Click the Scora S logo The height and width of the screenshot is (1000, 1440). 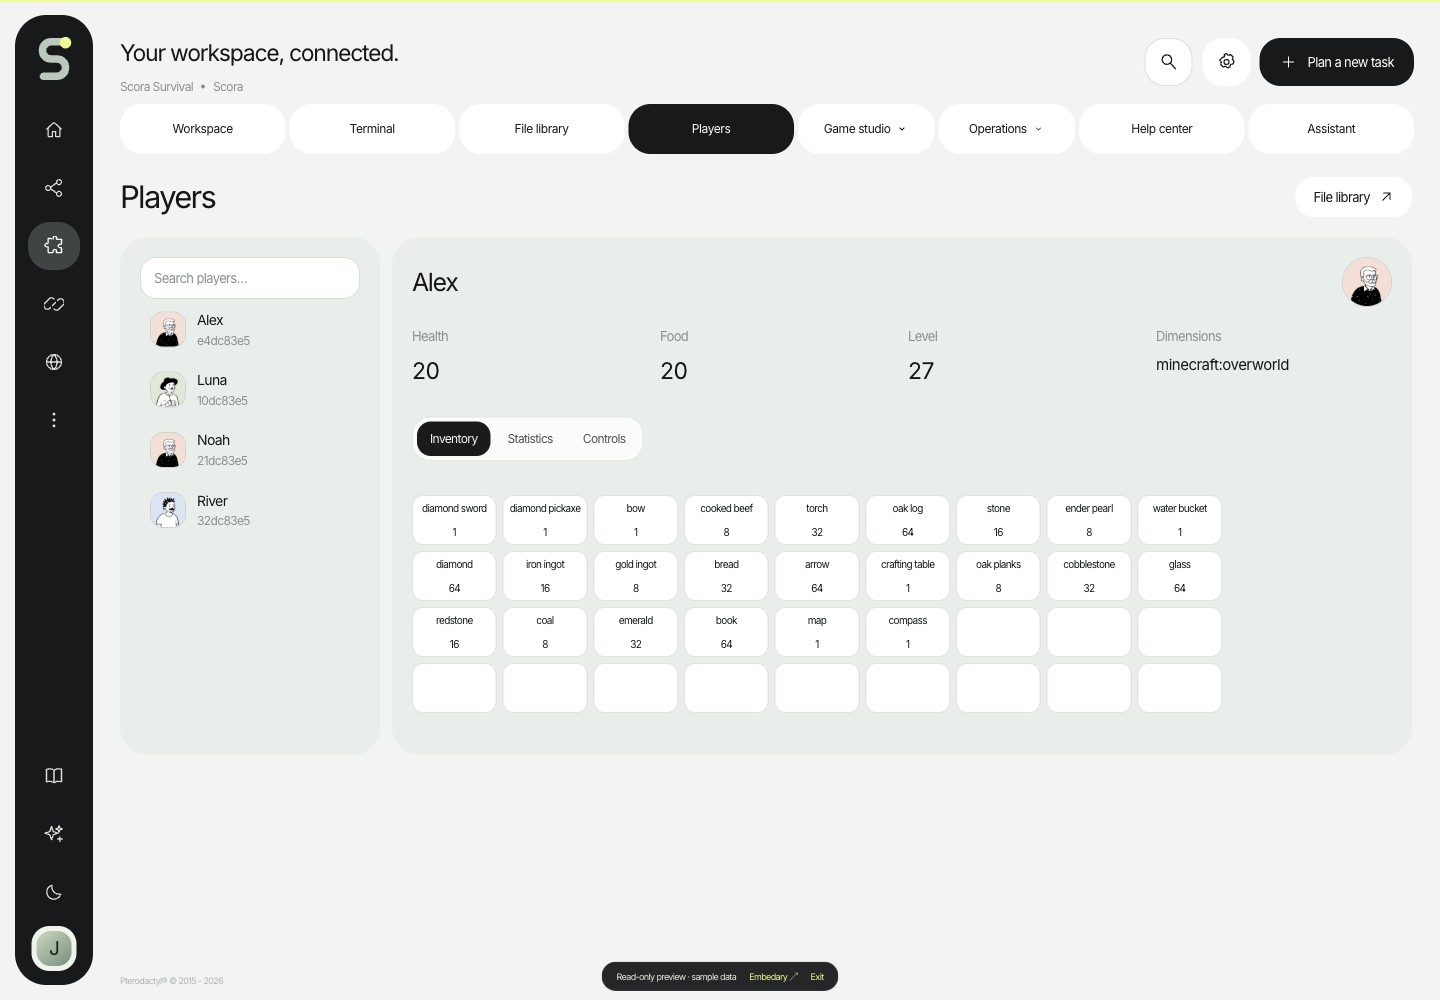click(54, 58)
